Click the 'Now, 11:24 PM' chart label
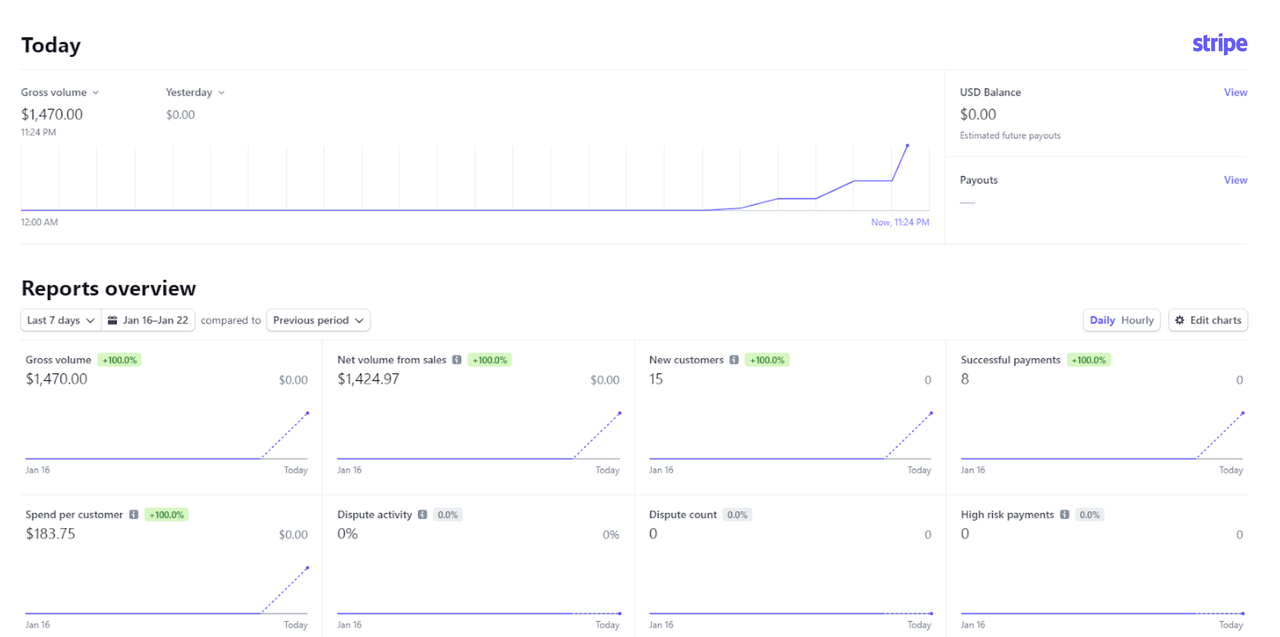Screen dimensions: 1280x637 point(900,223)
